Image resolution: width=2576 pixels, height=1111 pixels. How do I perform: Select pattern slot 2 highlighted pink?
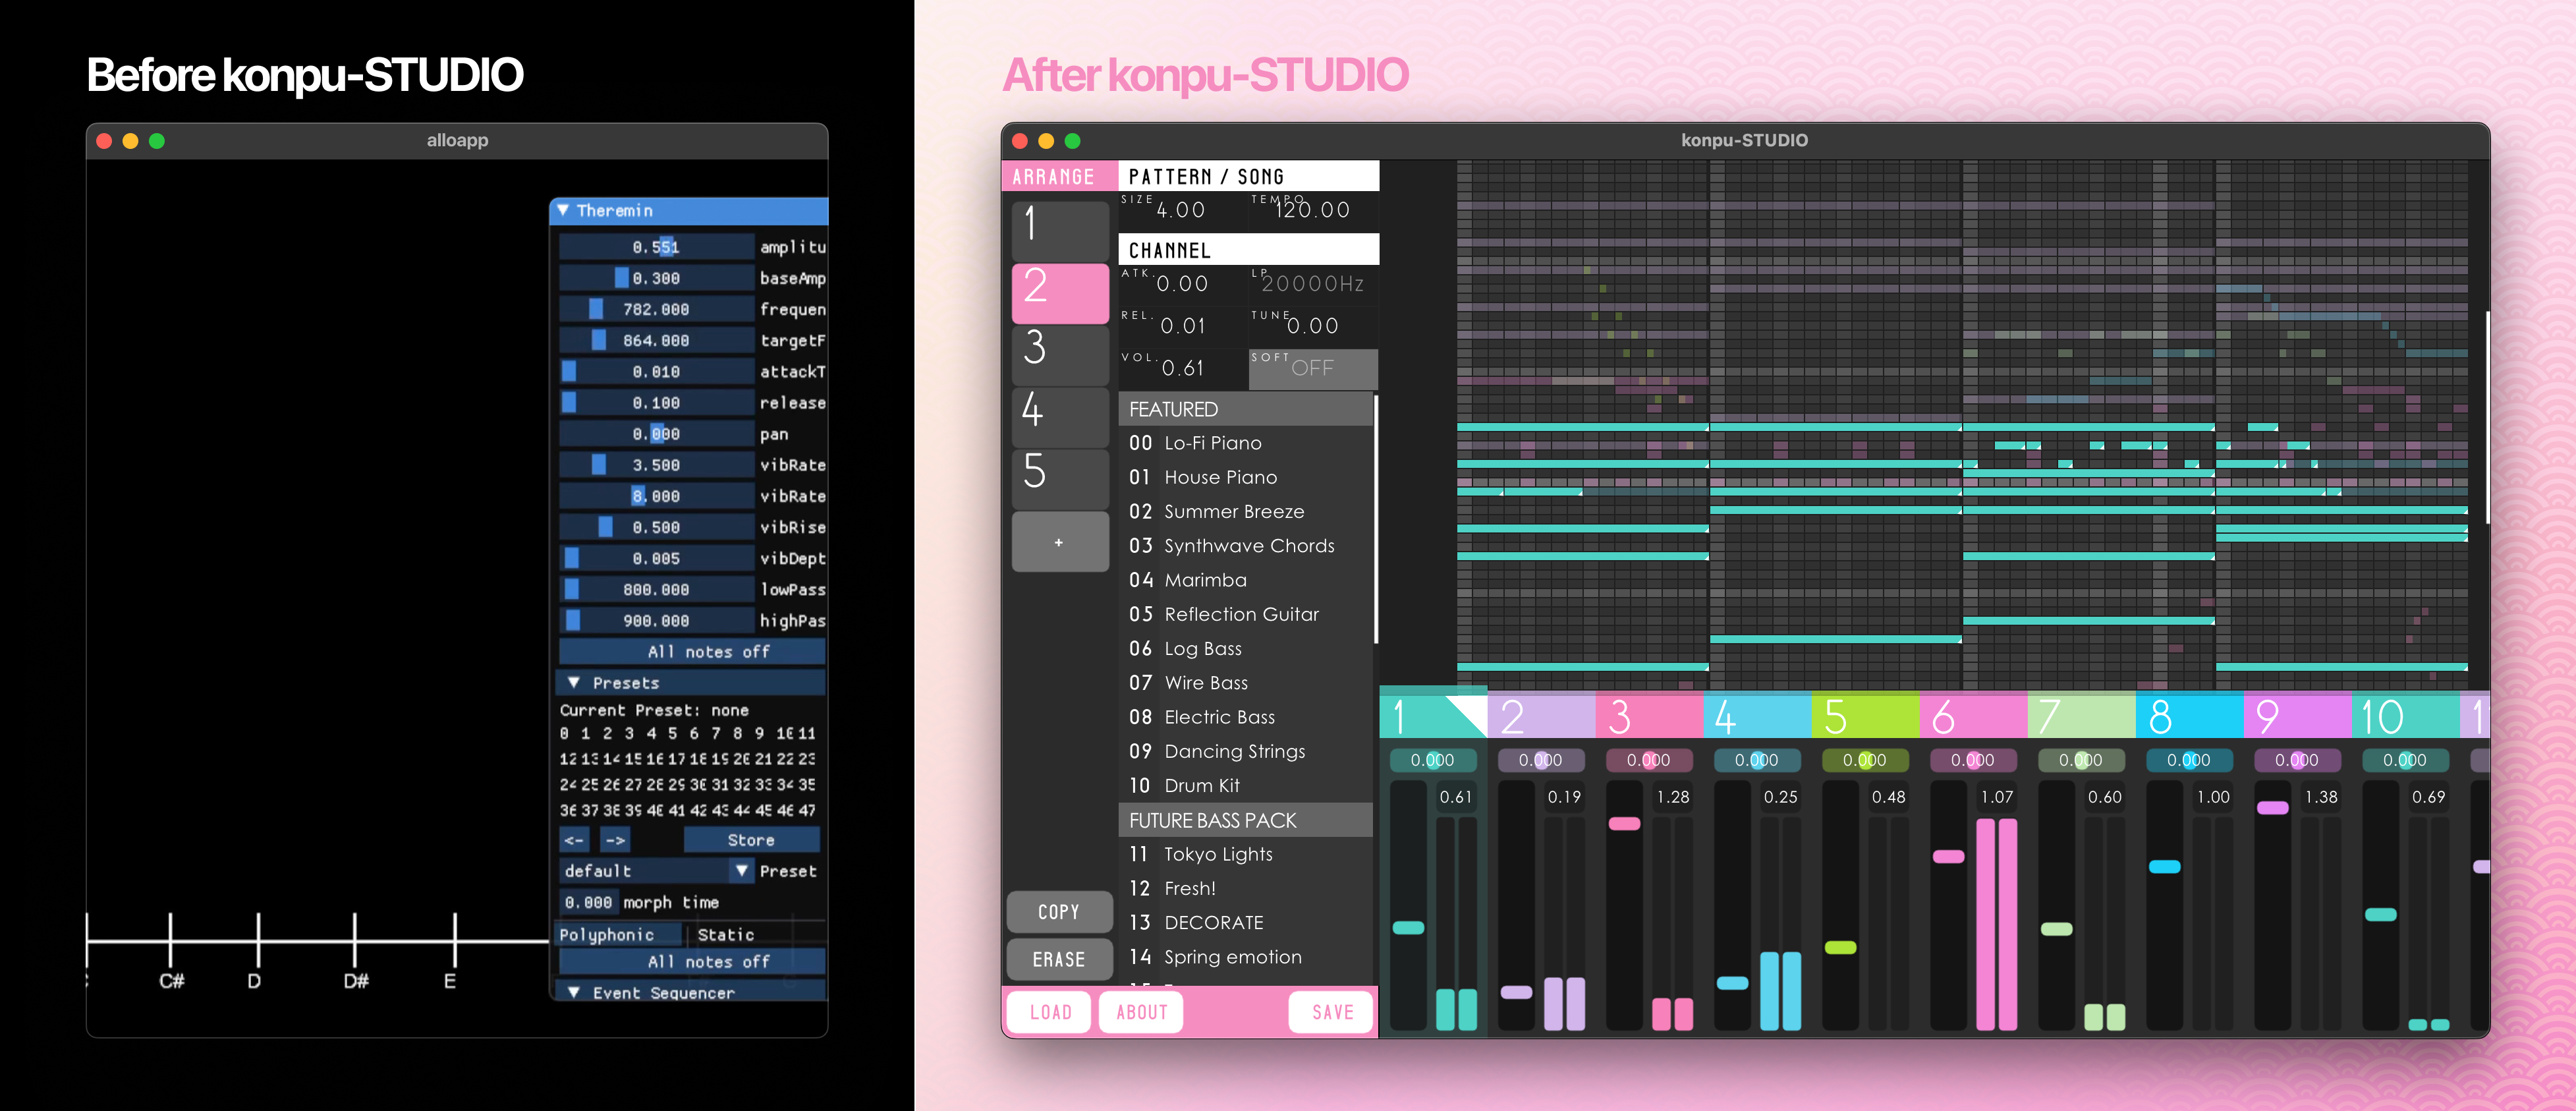pos(1060,293)
